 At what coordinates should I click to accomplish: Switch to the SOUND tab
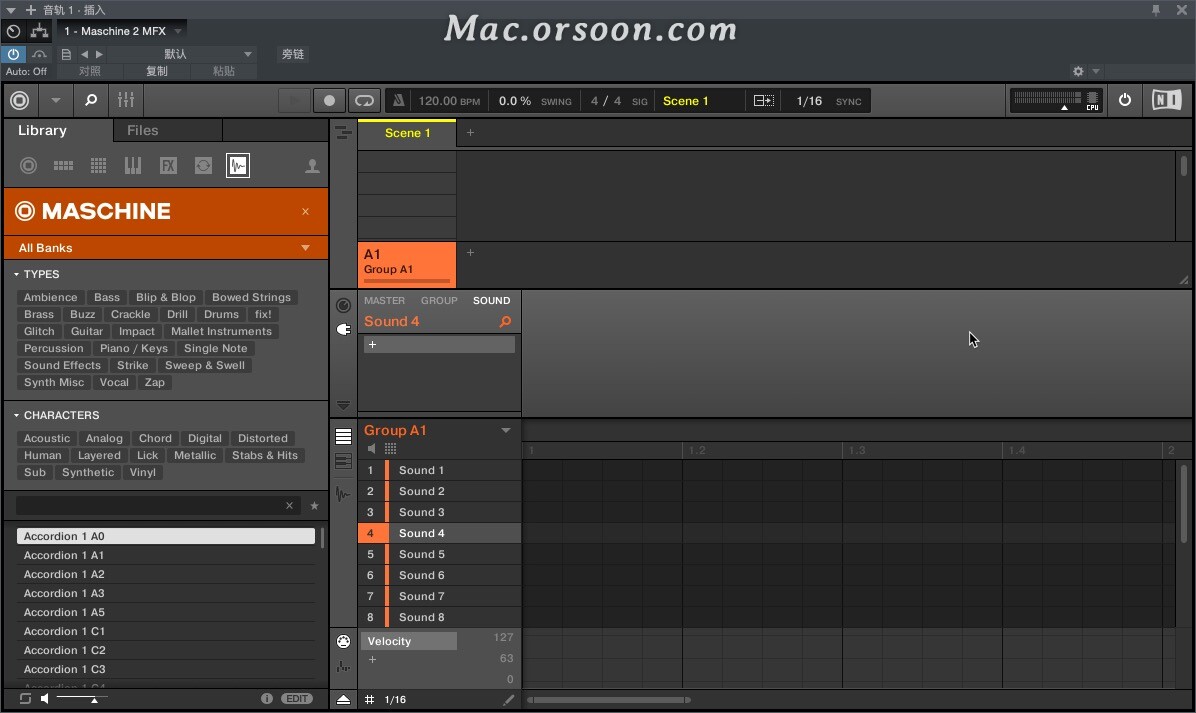[x=491, y=300]
